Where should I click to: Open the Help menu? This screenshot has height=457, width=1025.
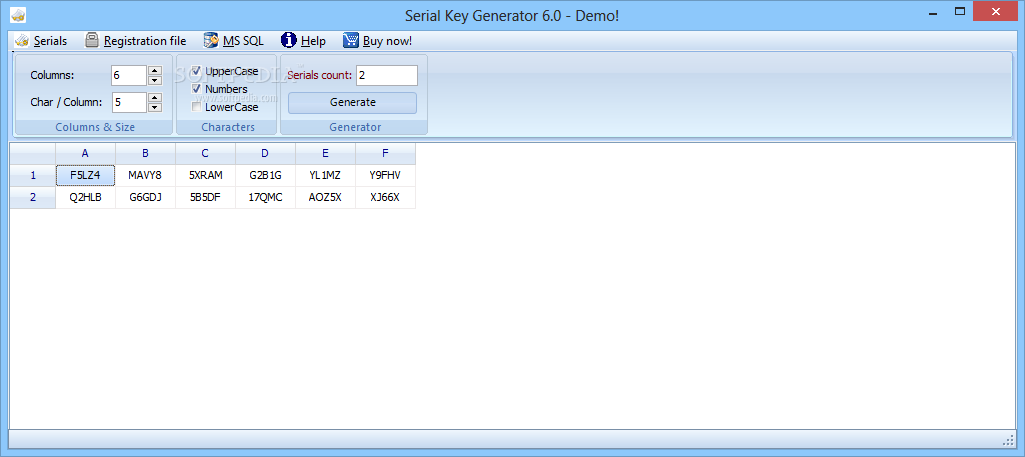tap(313, 41)
